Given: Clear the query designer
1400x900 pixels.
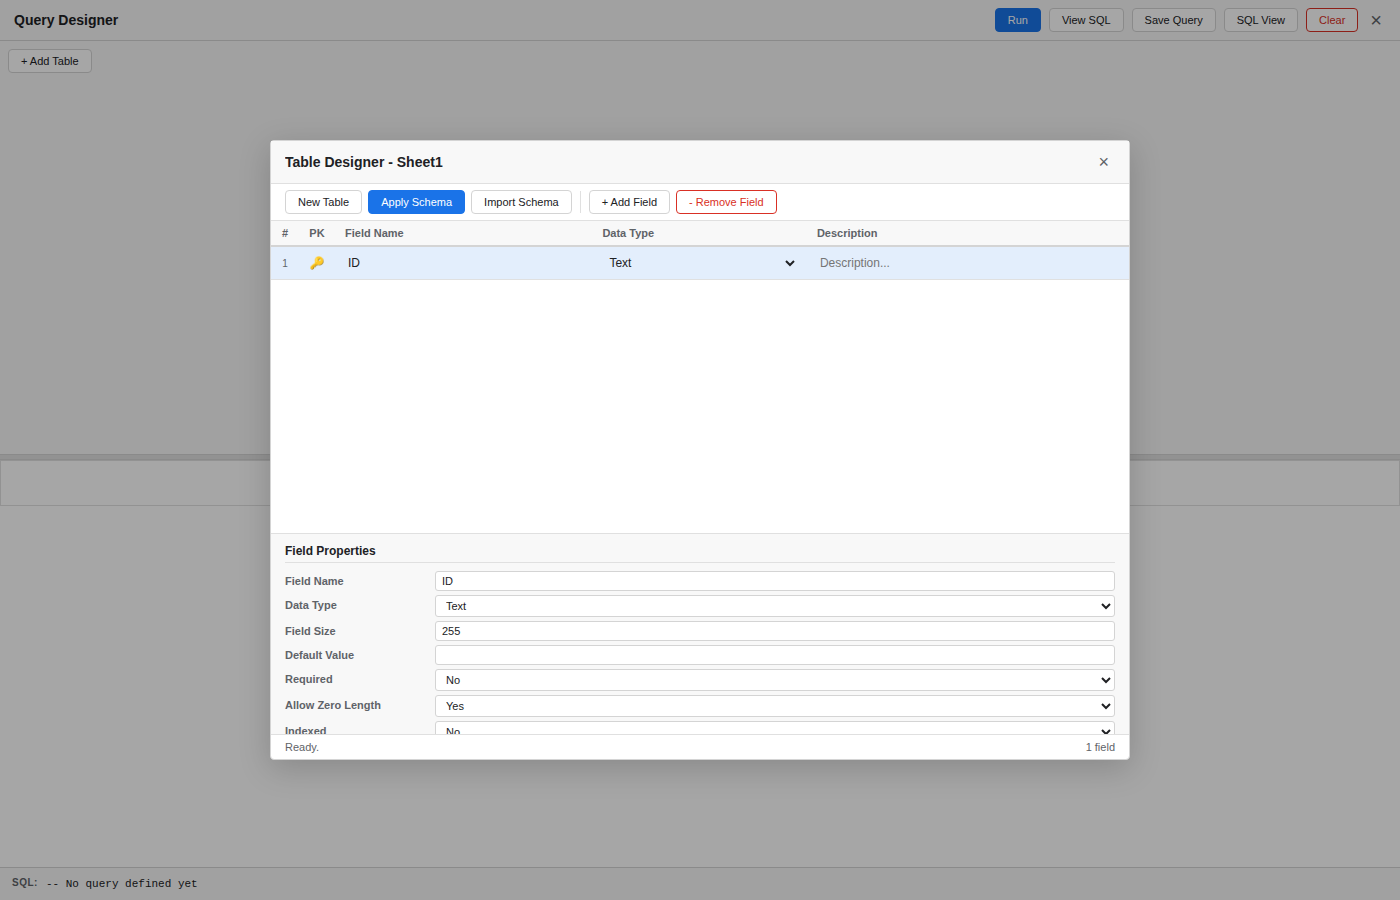Looking at the screenshot, I should pos(1332,20).
